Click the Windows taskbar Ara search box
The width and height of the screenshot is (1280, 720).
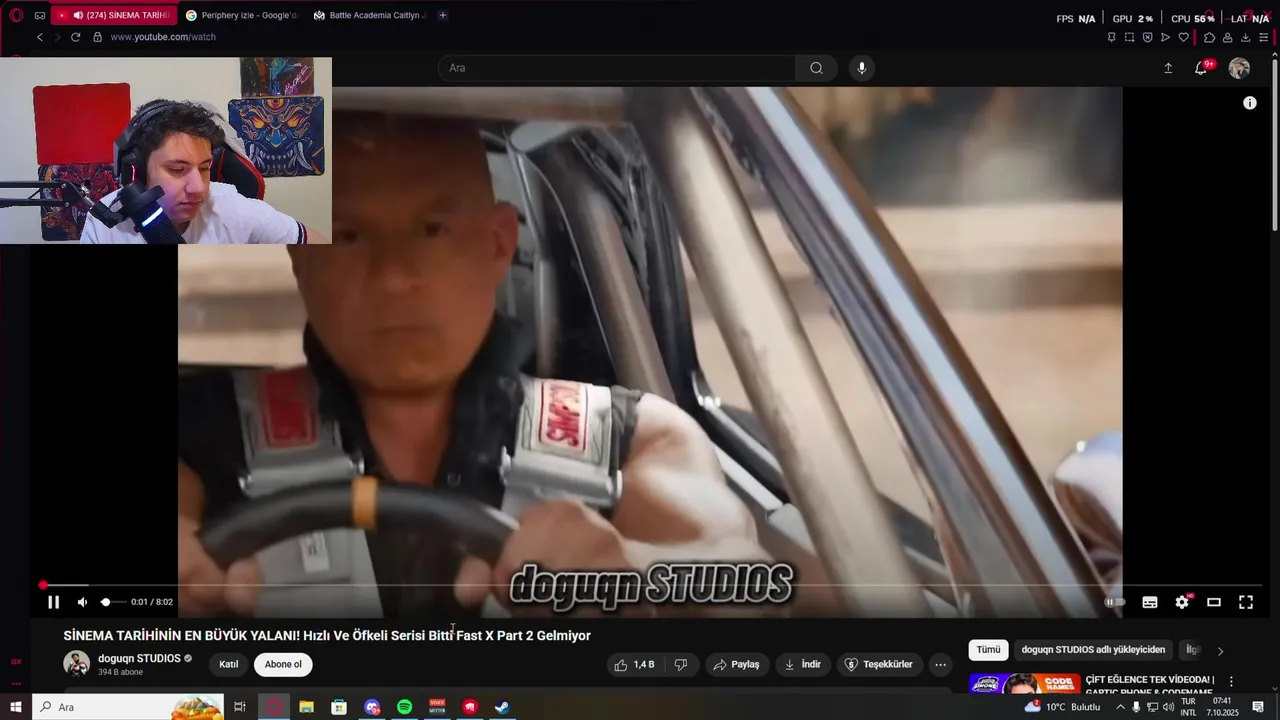pyautogui.click(x=127, y=707)
